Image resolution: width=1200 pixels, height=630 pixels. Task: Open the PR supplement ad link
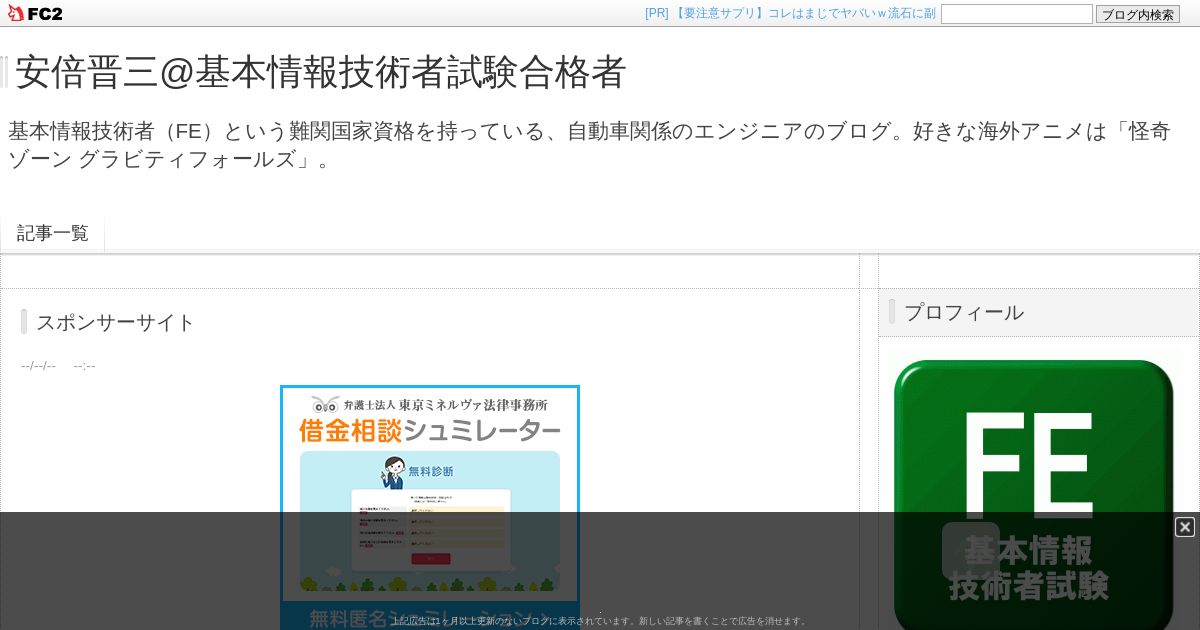pos(790,13)
